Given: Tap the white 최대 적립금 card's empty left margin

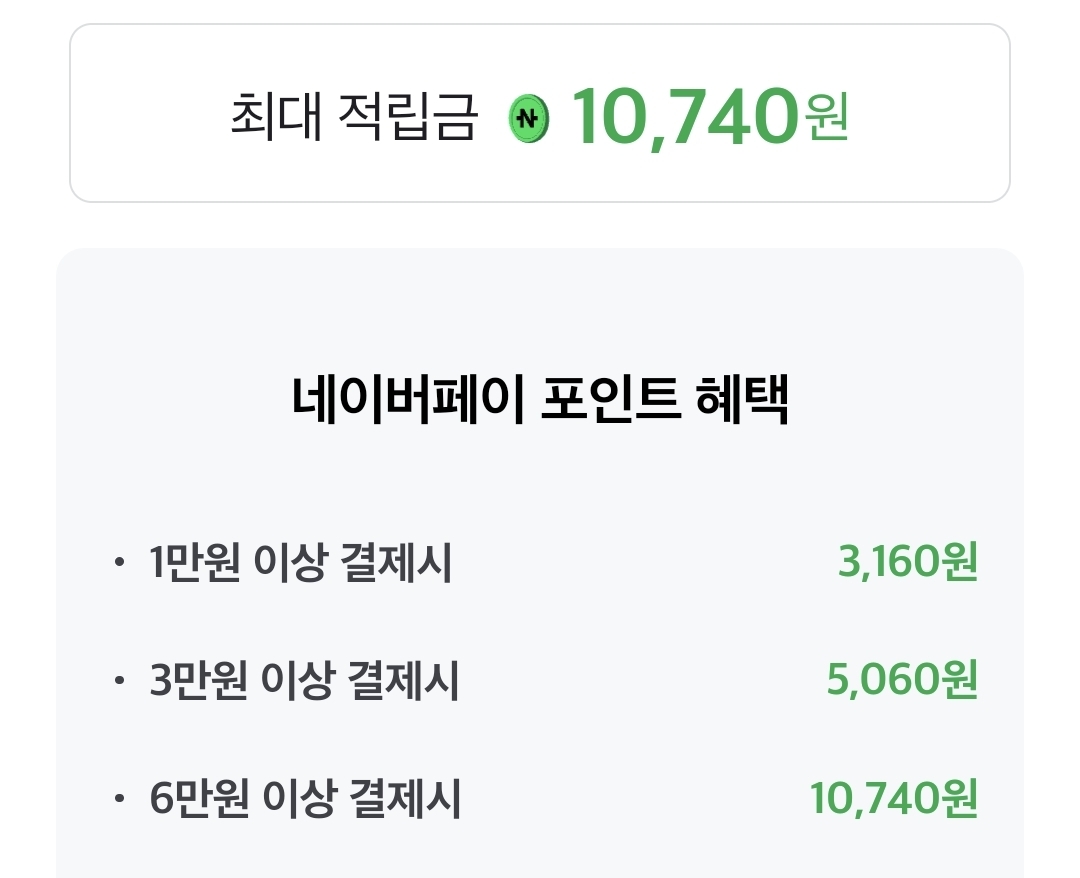Looking at the screenshot, I should (140, 114).
